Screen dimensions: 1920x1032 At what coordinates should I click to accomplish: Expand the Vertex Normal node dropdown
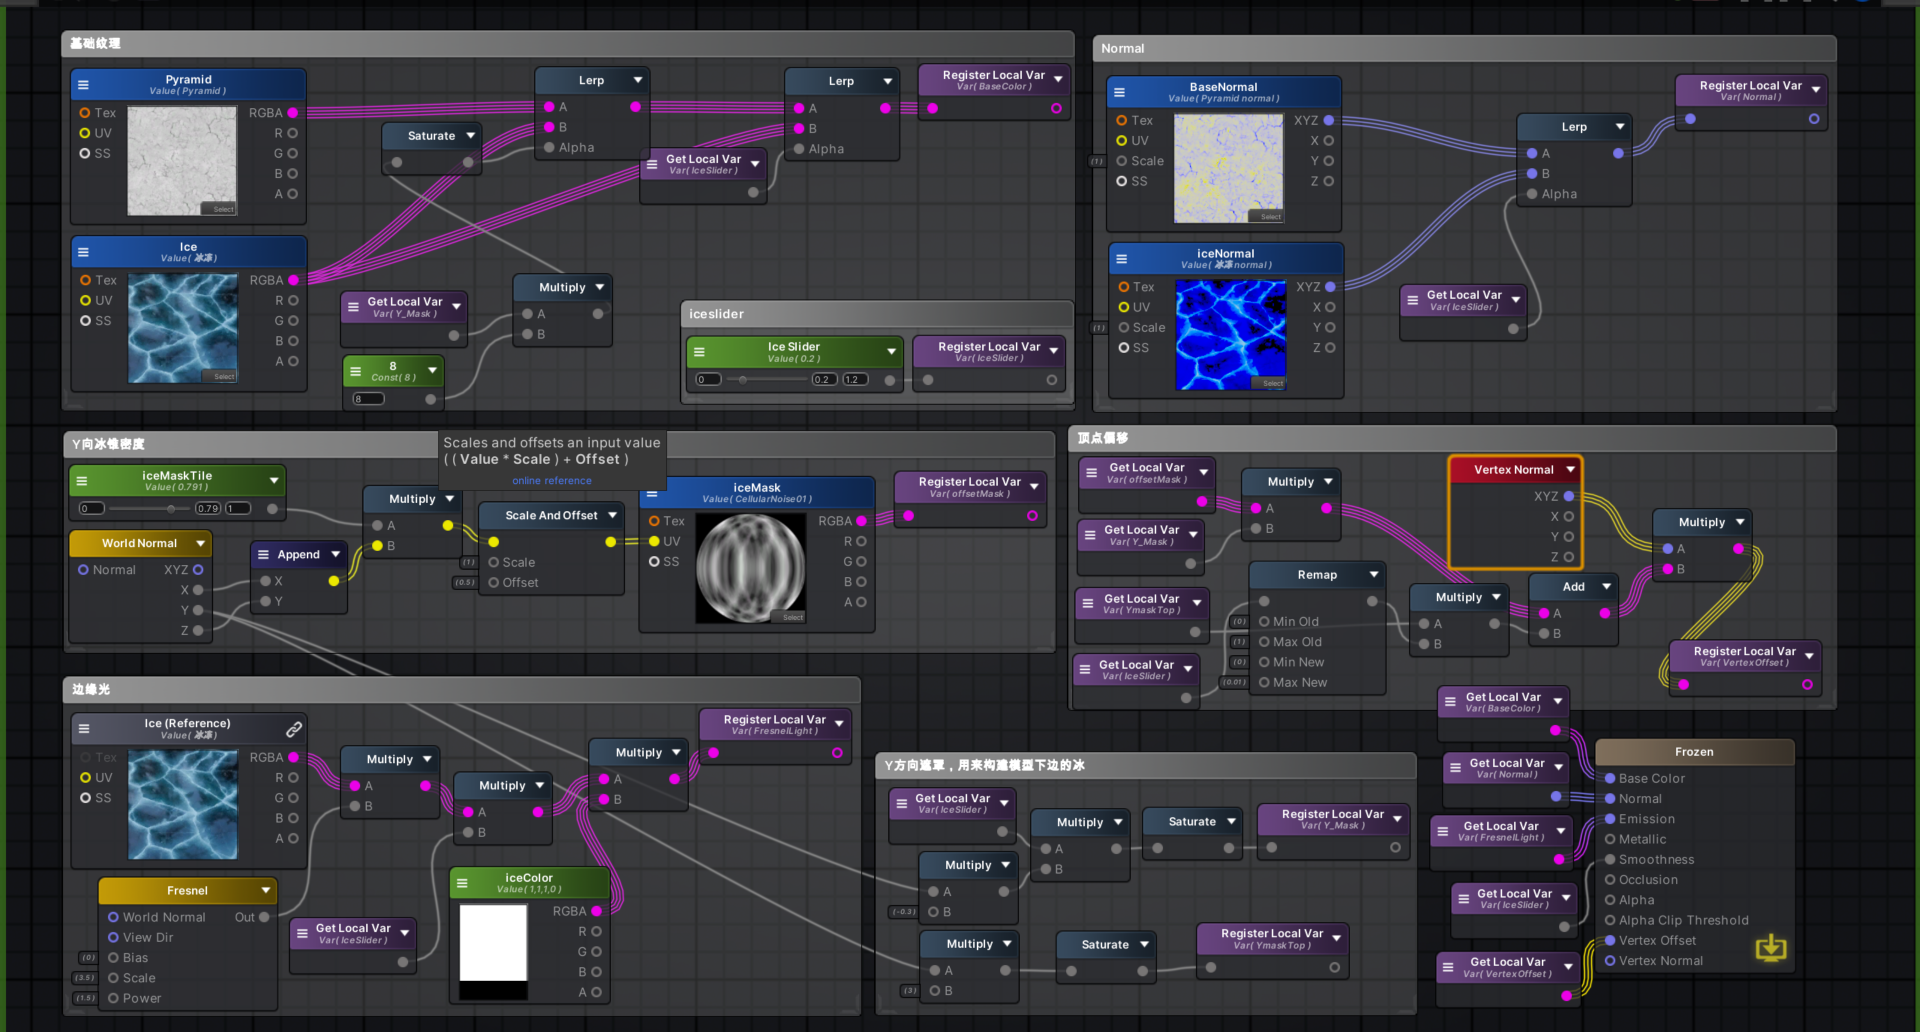pos(1570,470)
